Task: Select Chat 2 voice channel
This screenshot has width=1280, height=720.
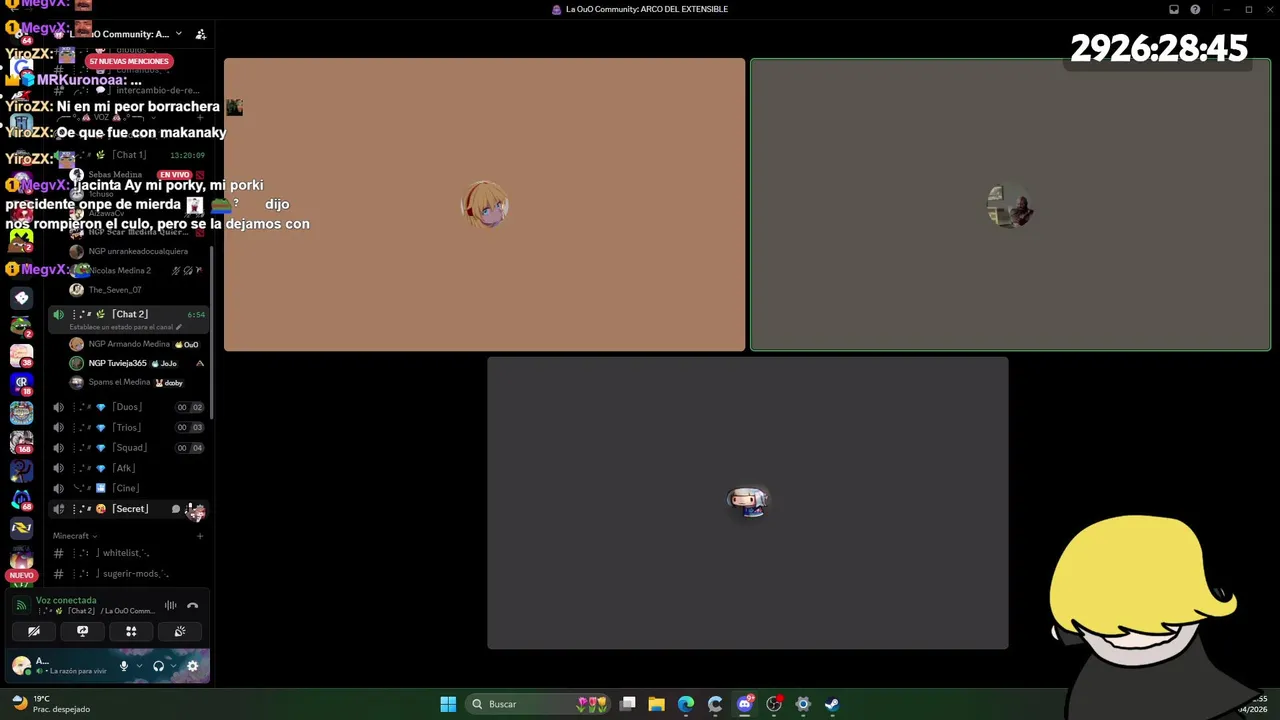Action: point(130,314)
